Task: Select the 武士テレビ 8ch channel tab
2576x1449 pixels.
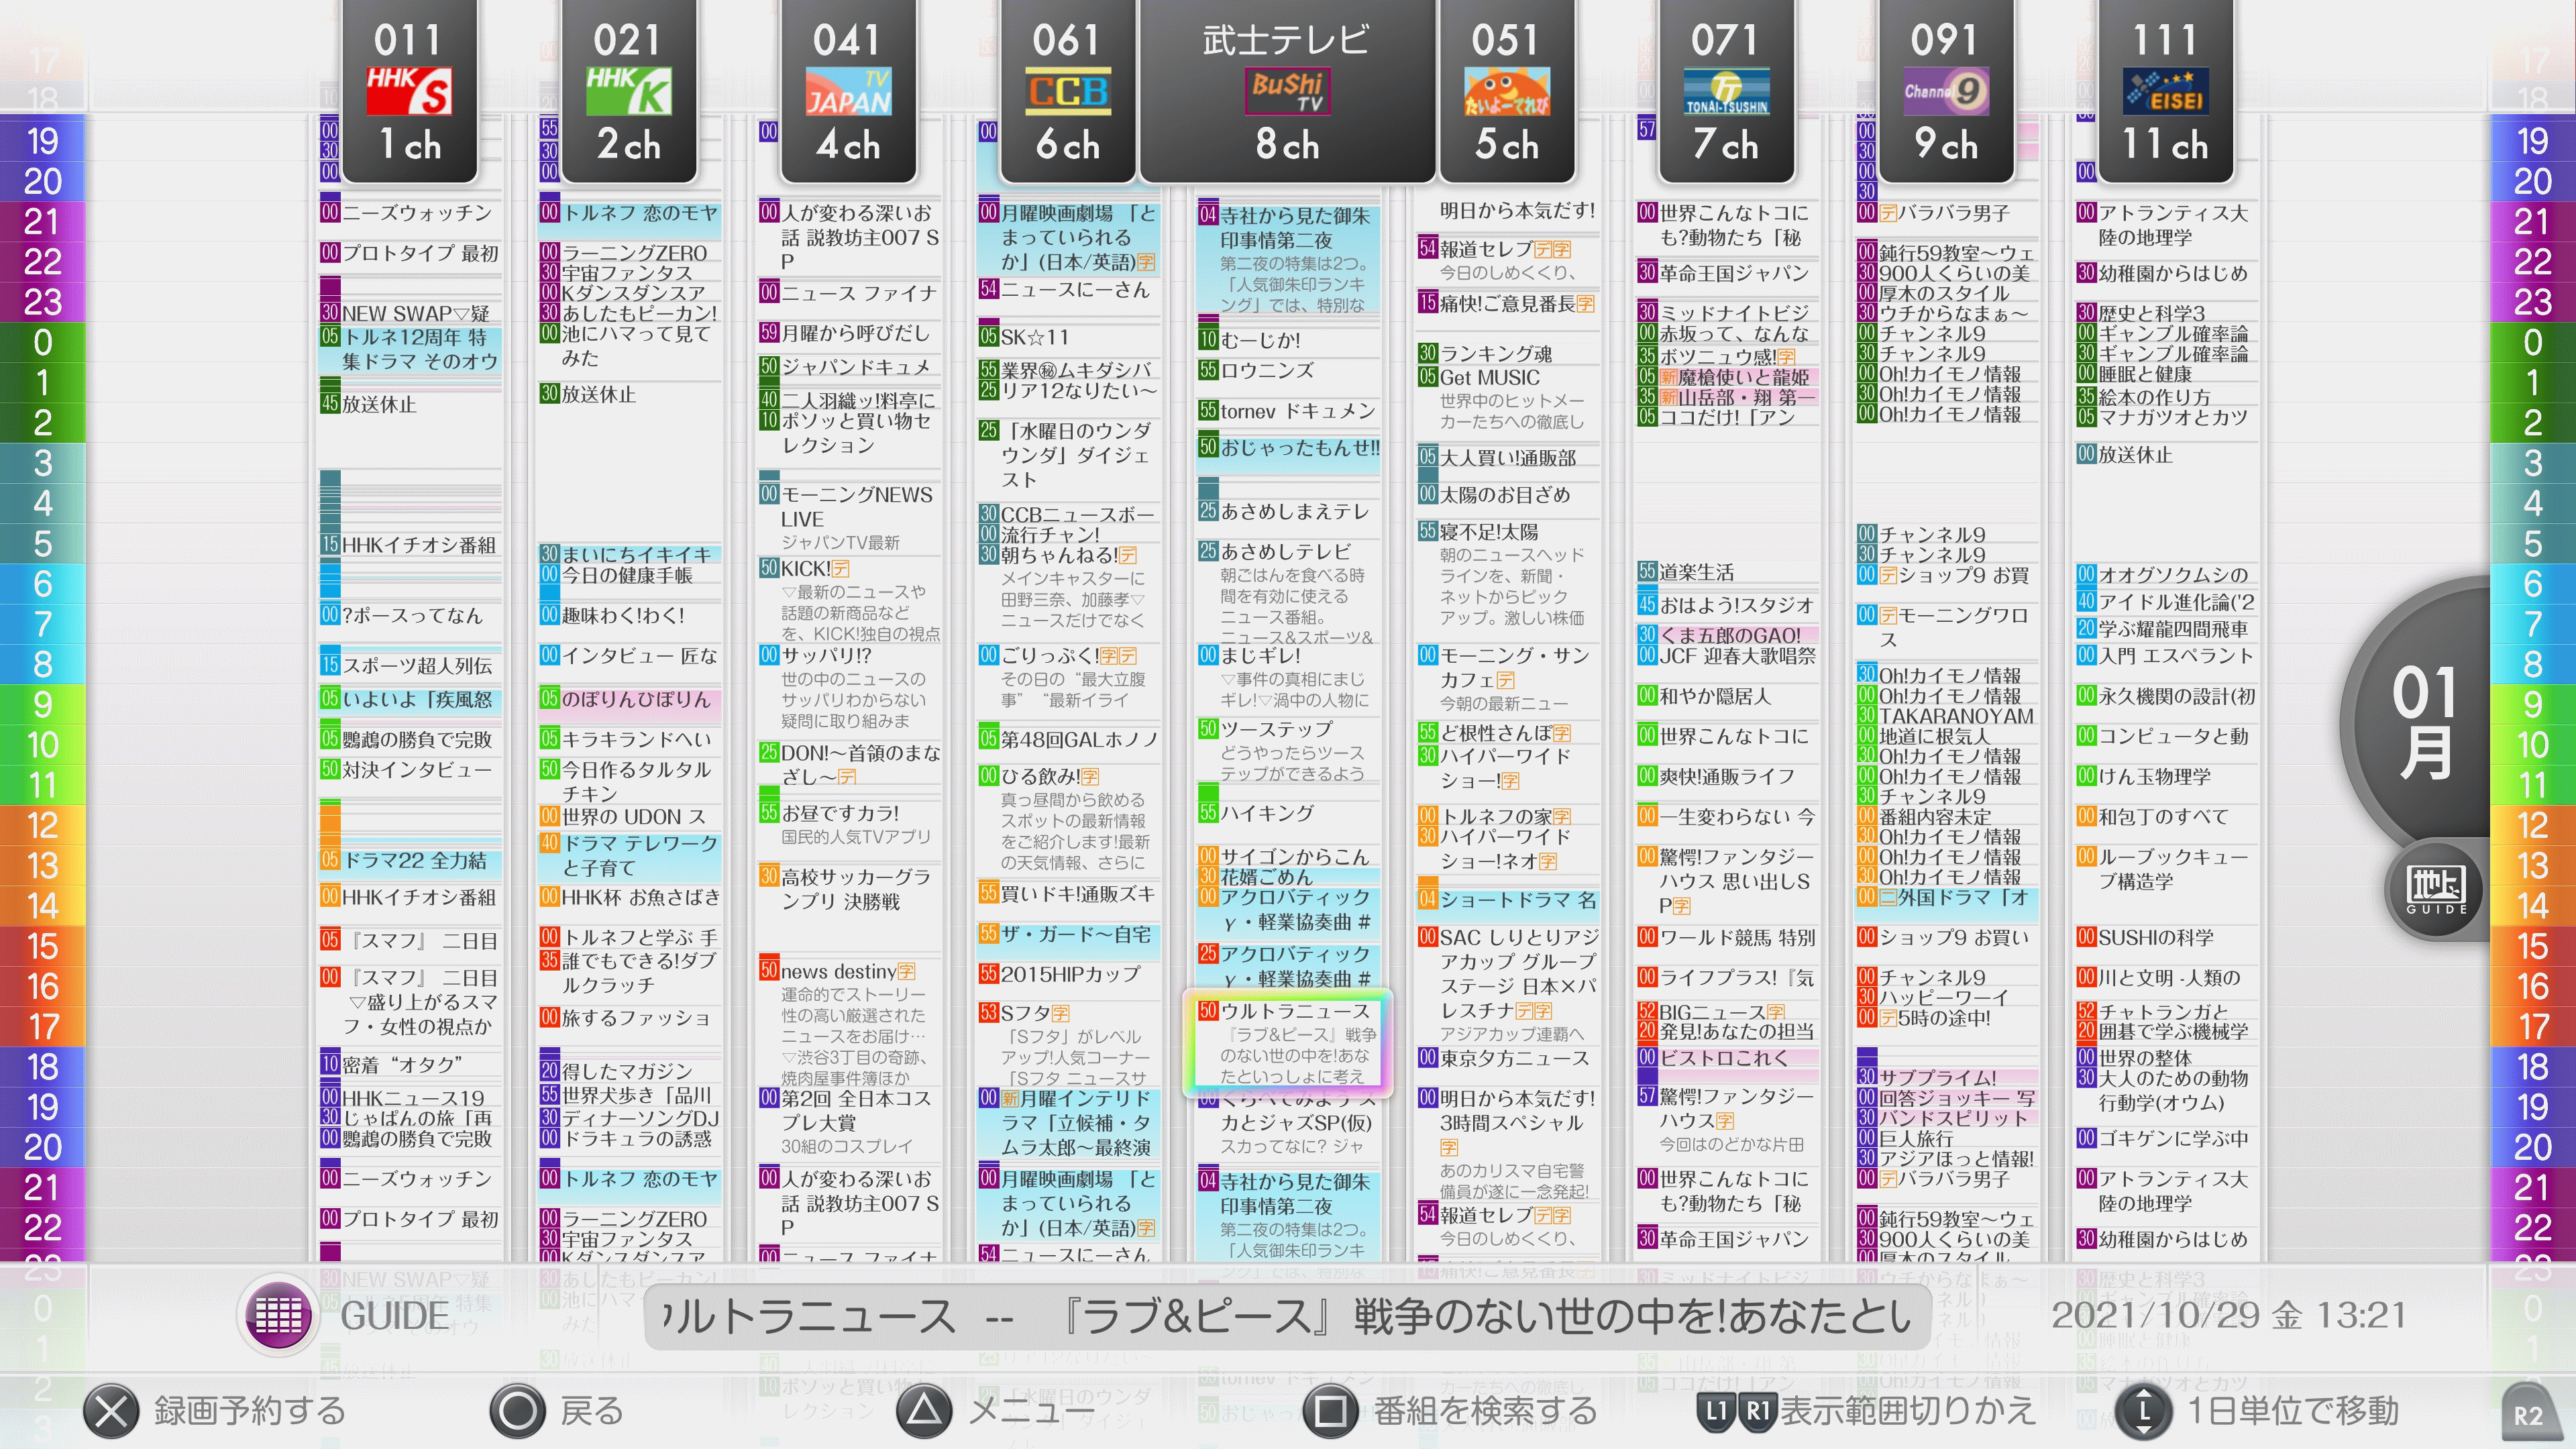Action: pos(1287,92)
